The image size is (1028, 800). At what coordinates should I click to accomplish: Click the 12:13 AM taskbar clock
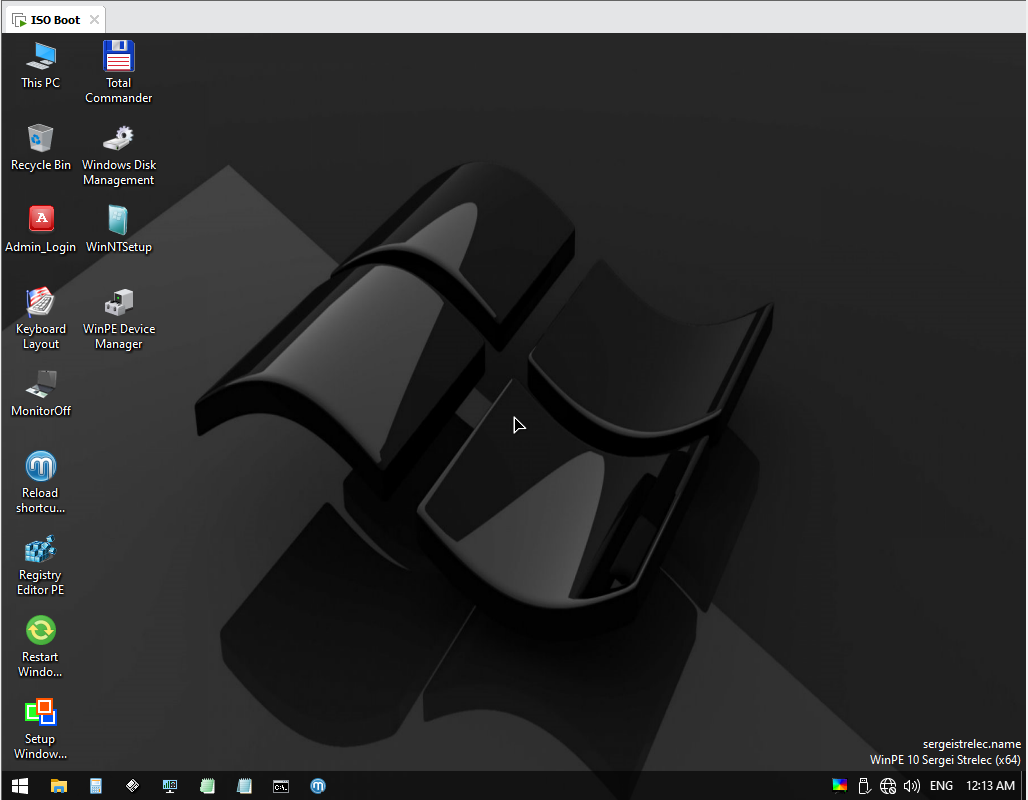pyautogui.click(x=990, y=786)
